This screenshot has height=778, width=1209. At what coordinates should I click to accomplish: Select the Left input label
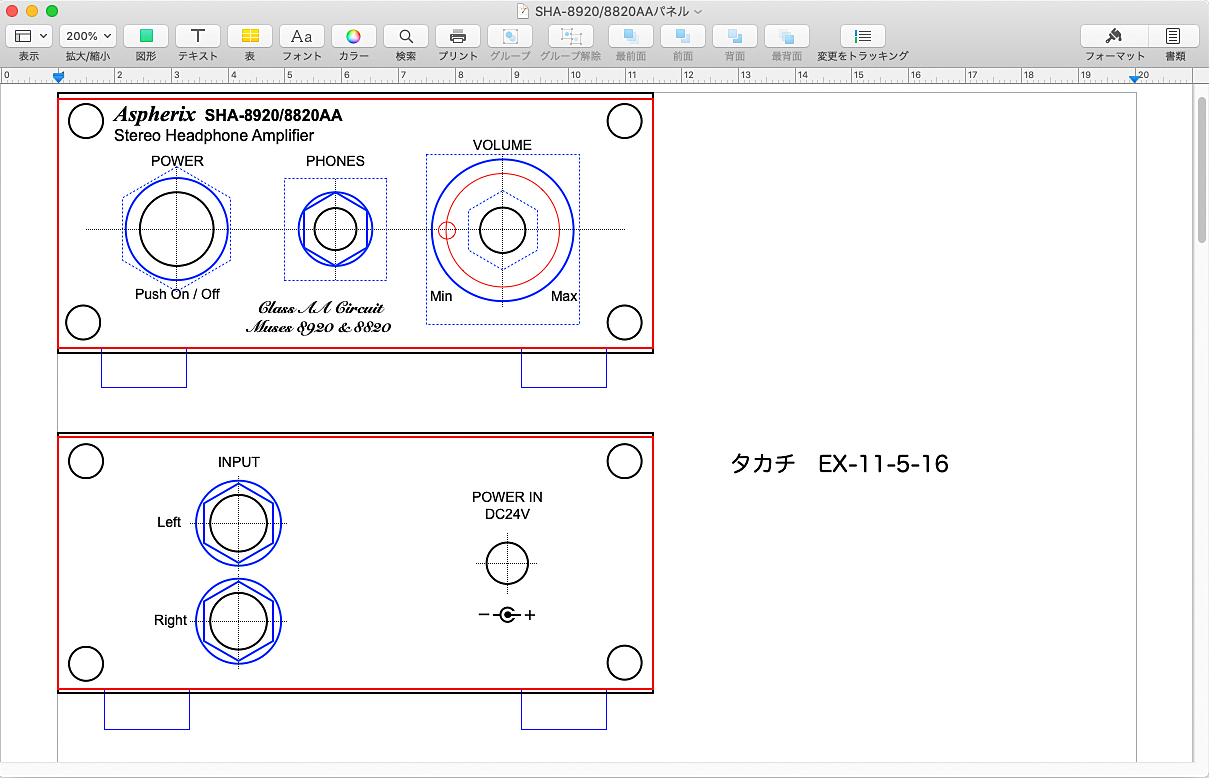point(169,522)
